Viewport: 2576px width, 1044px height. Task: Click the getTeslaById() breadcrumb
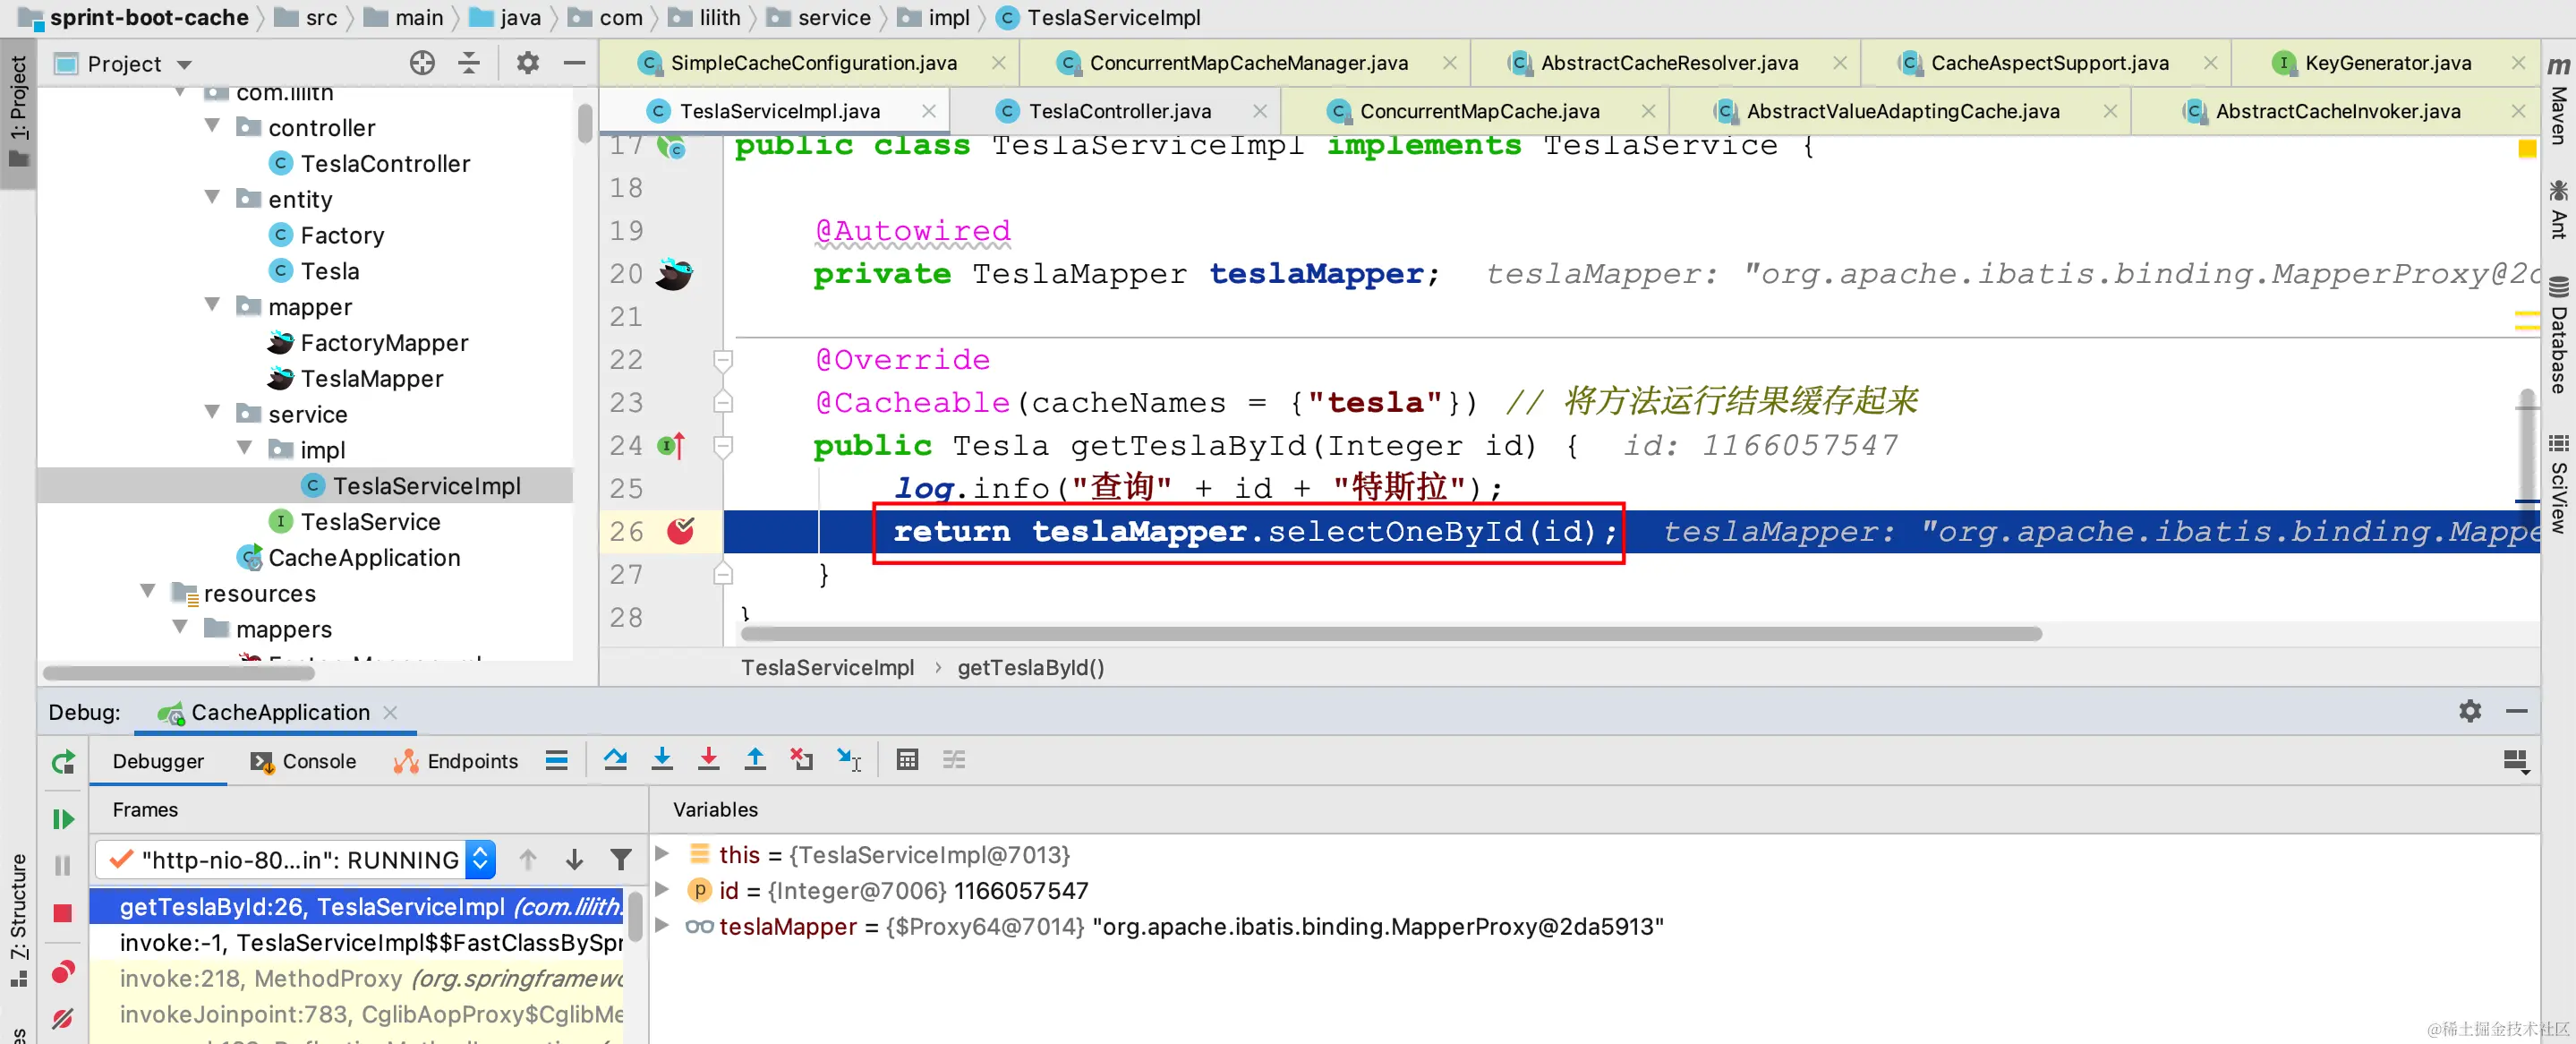pyautogui.click(x=1030, y=667)
